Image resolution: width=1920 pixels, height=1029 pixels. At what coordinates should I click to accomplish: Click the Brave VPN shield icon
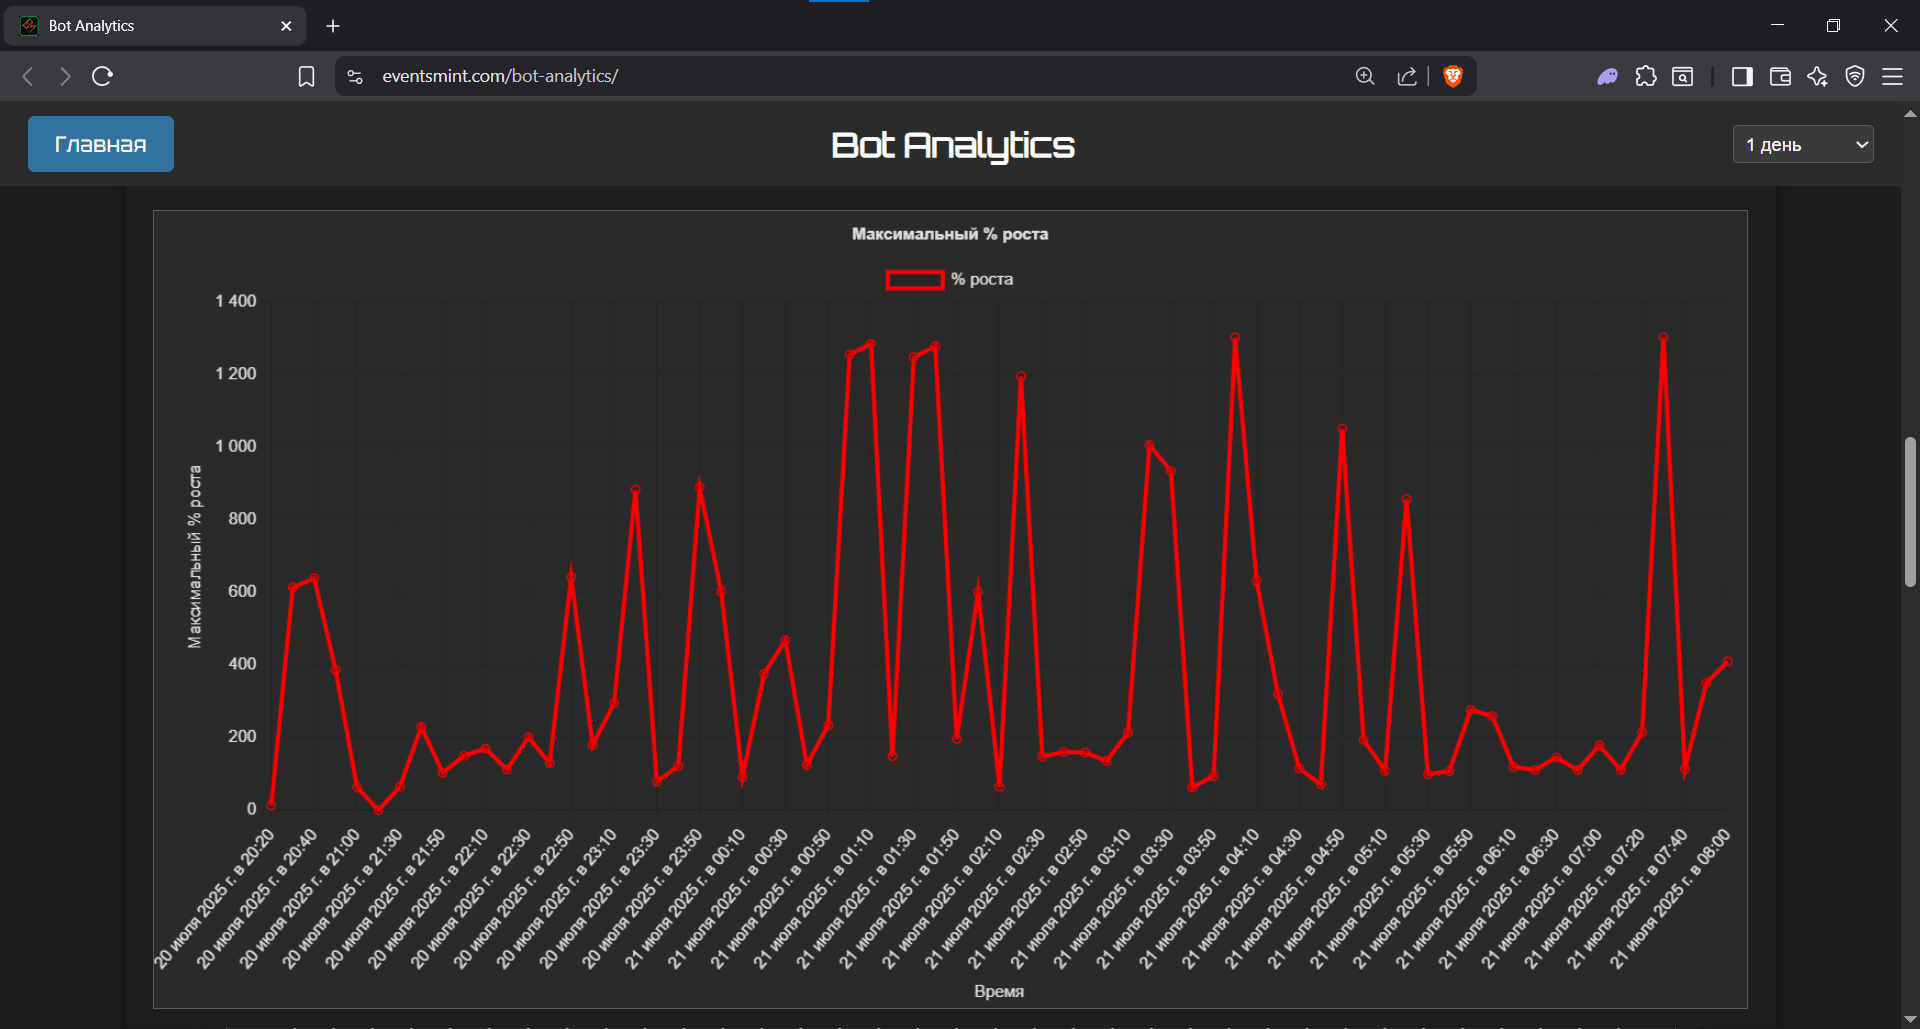(x=1855, y=76)
